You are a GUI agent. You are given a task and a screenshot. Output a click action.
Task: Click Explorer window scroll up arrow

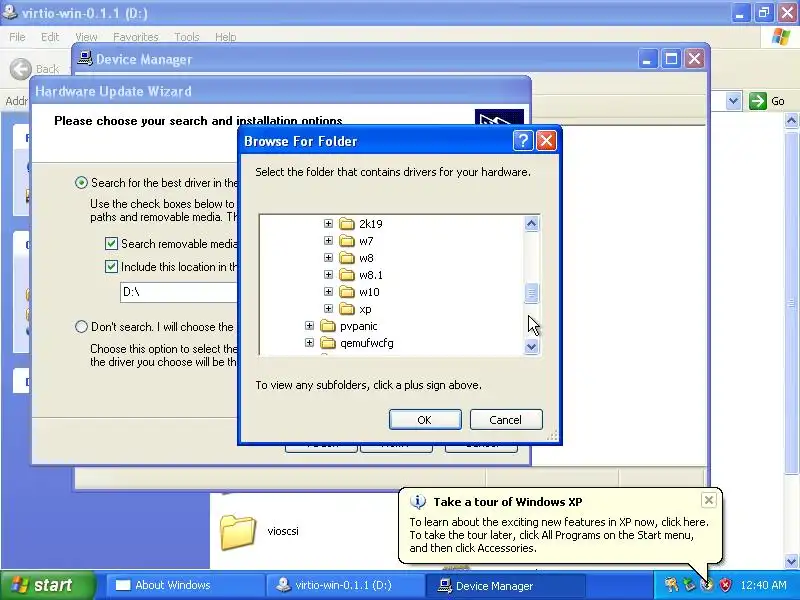pyautogui.click(x=791, y=120)
